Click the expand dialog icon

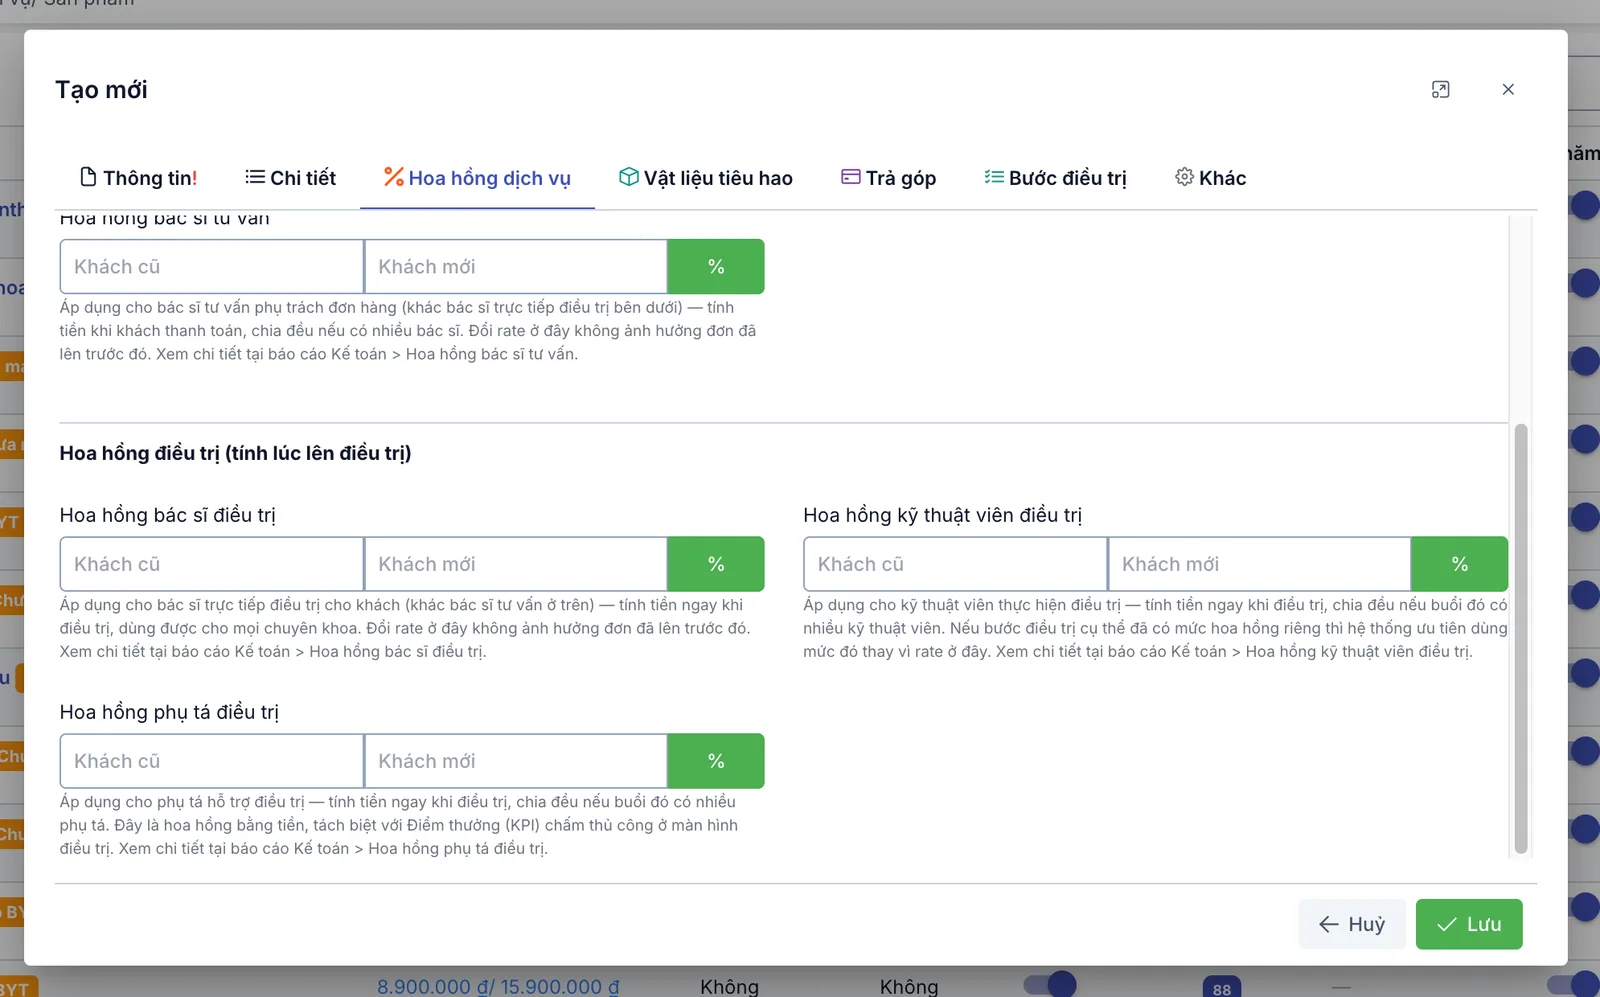1440,90
